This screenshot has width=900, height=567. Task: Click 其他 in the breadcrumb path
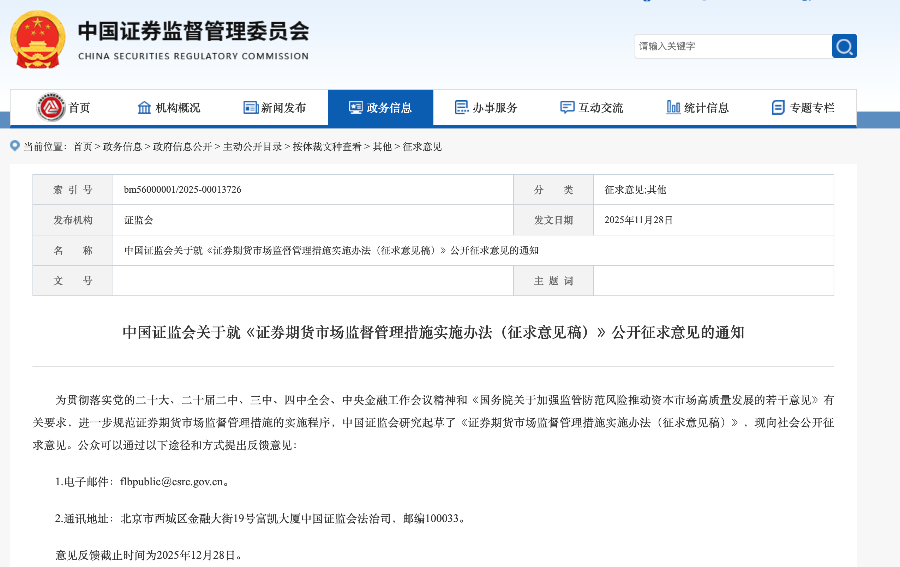(x=382, y=147)
